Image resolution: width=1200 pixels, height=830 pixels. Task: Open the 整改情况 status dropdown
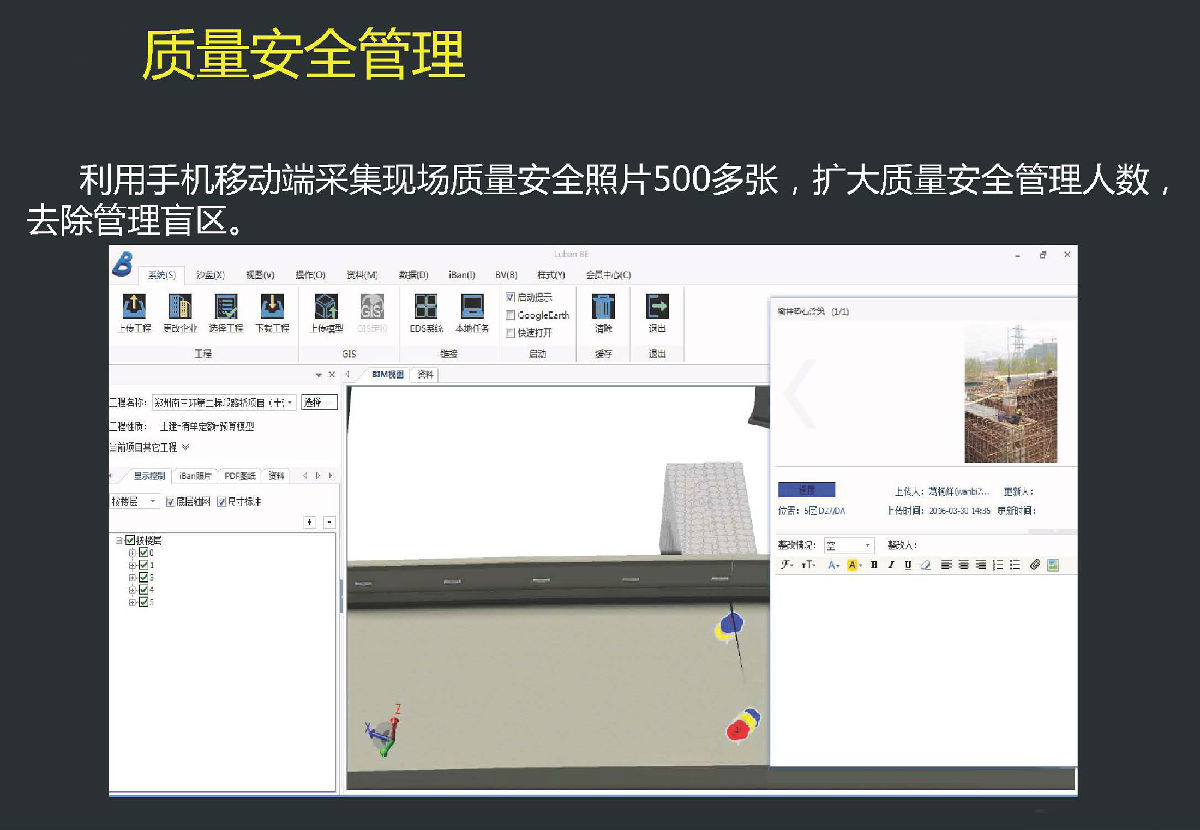pyautogui.click(x=866, y=546)
